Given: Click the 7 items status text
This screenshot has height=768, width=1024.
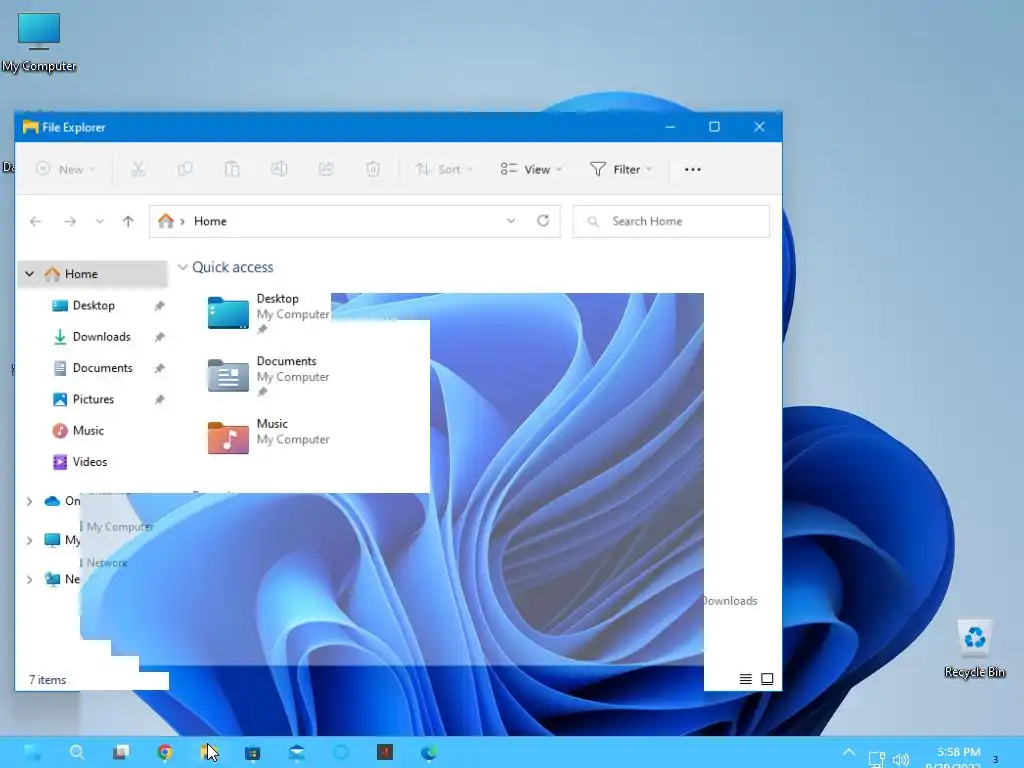Looking at the screenshot, I should tap(48, 680).
